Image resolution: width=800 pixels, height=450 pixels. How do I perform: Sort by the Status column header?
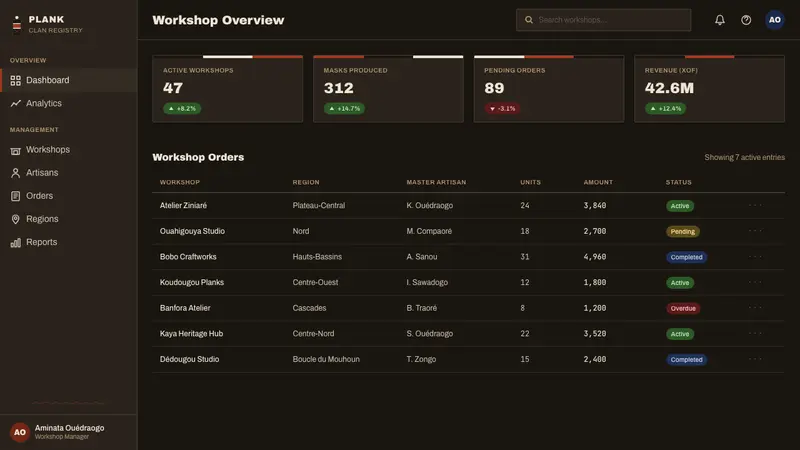coord(679,182)
